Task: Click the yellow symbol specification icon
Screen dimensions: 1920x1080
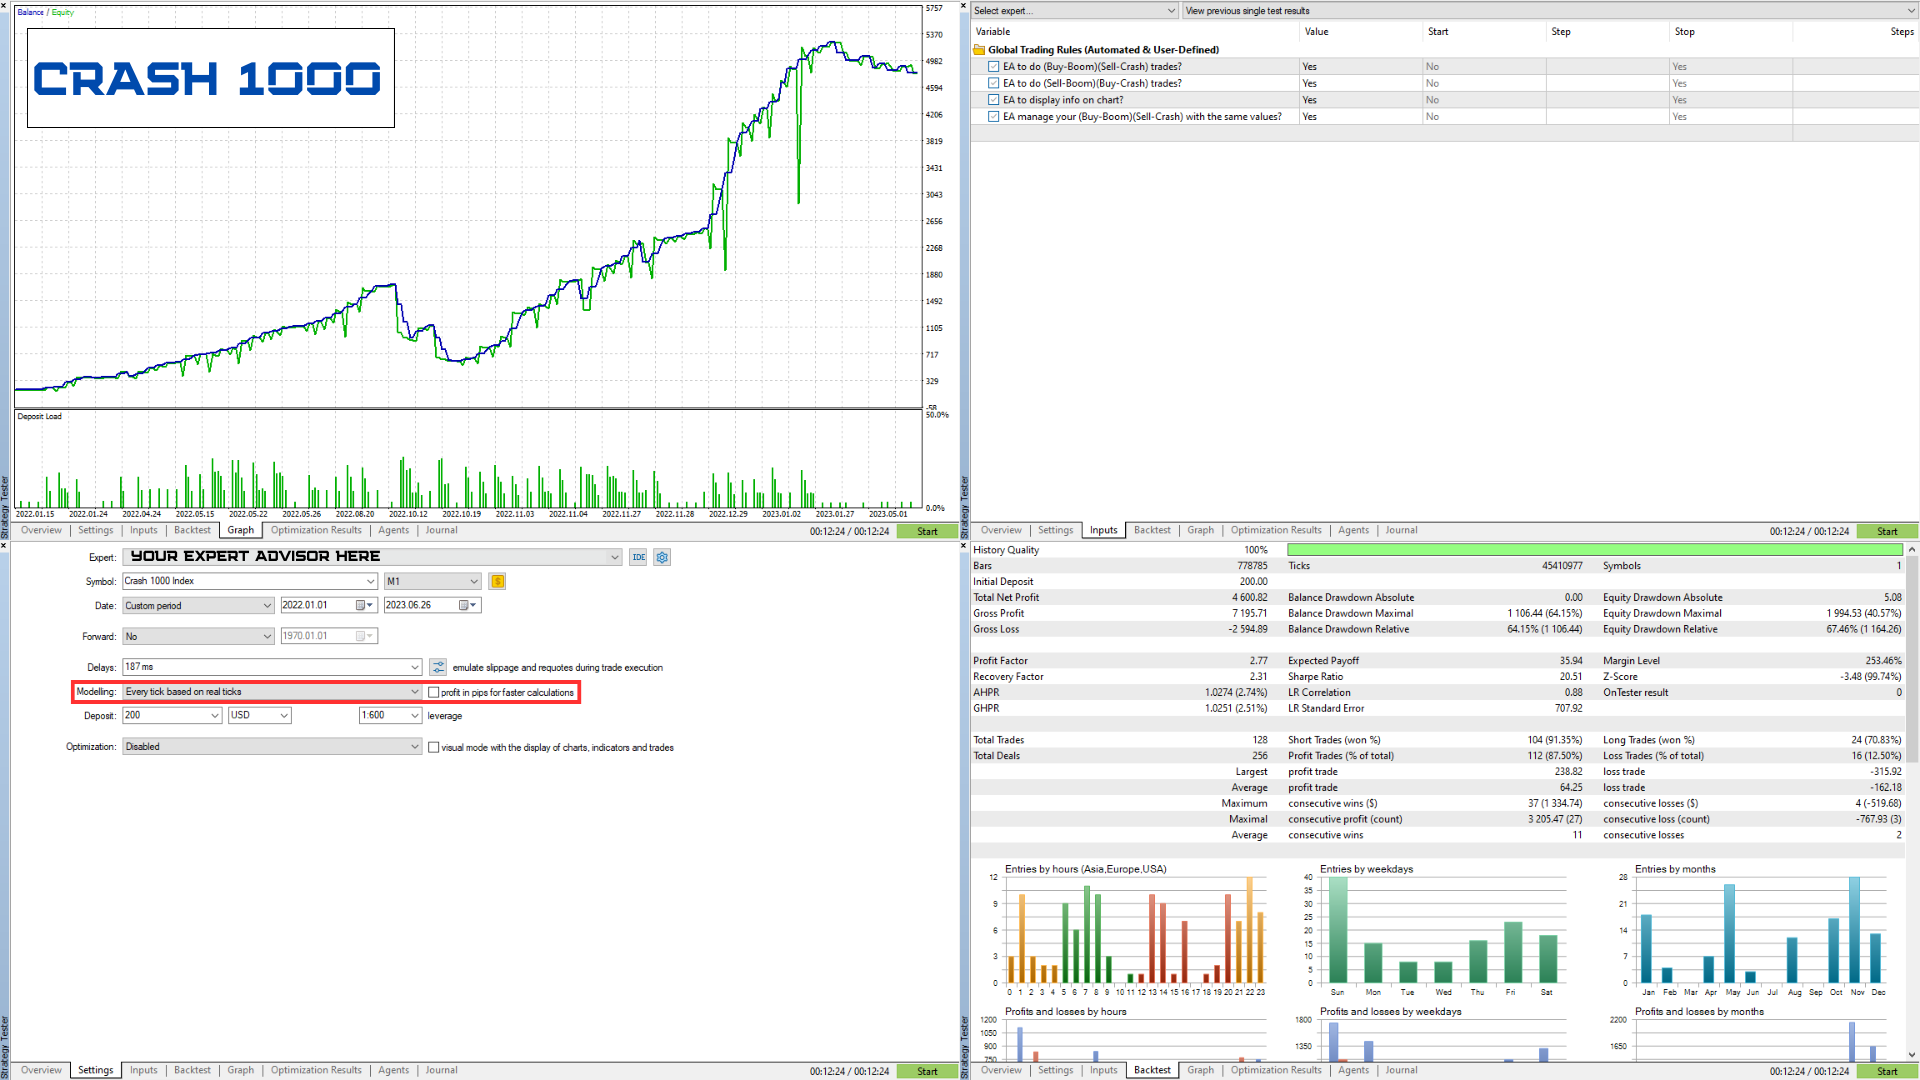Action: coord(497,581)
